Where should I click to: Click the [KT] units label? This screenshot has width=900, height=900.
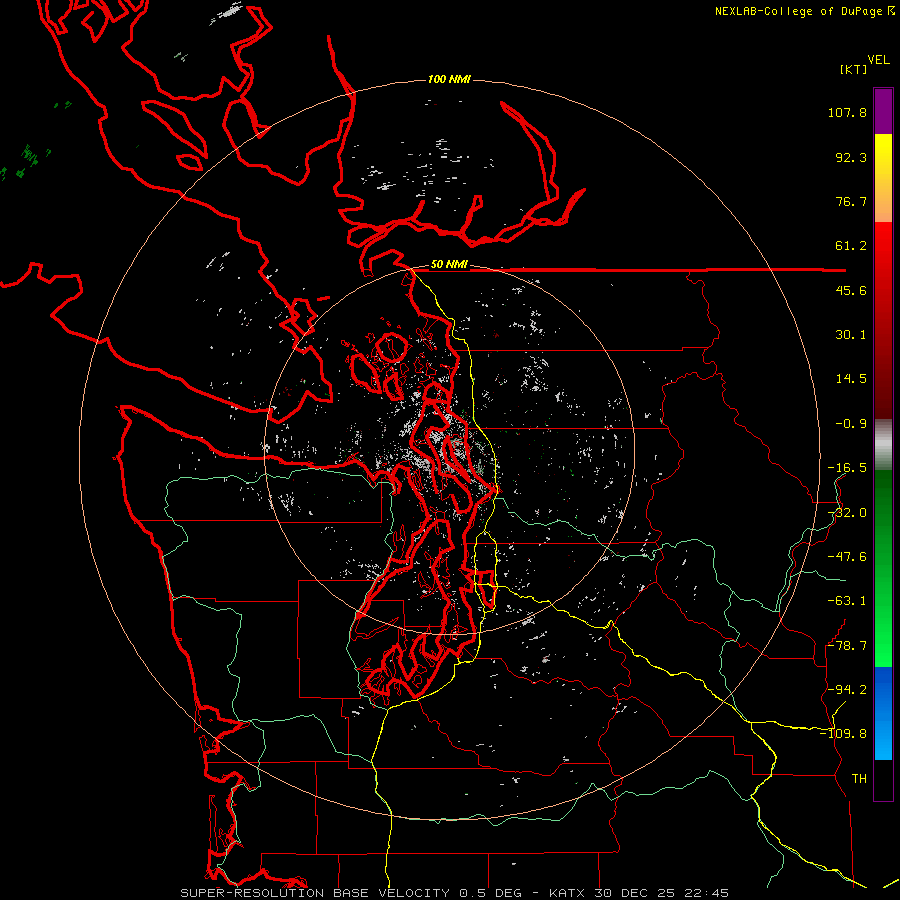(853, 69)
